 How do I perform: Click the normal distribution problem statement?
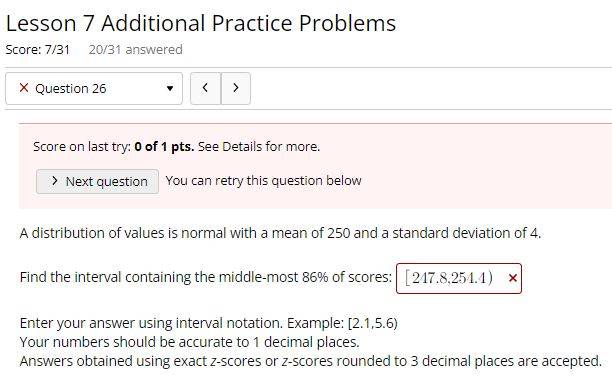click(x=280, y=233)
